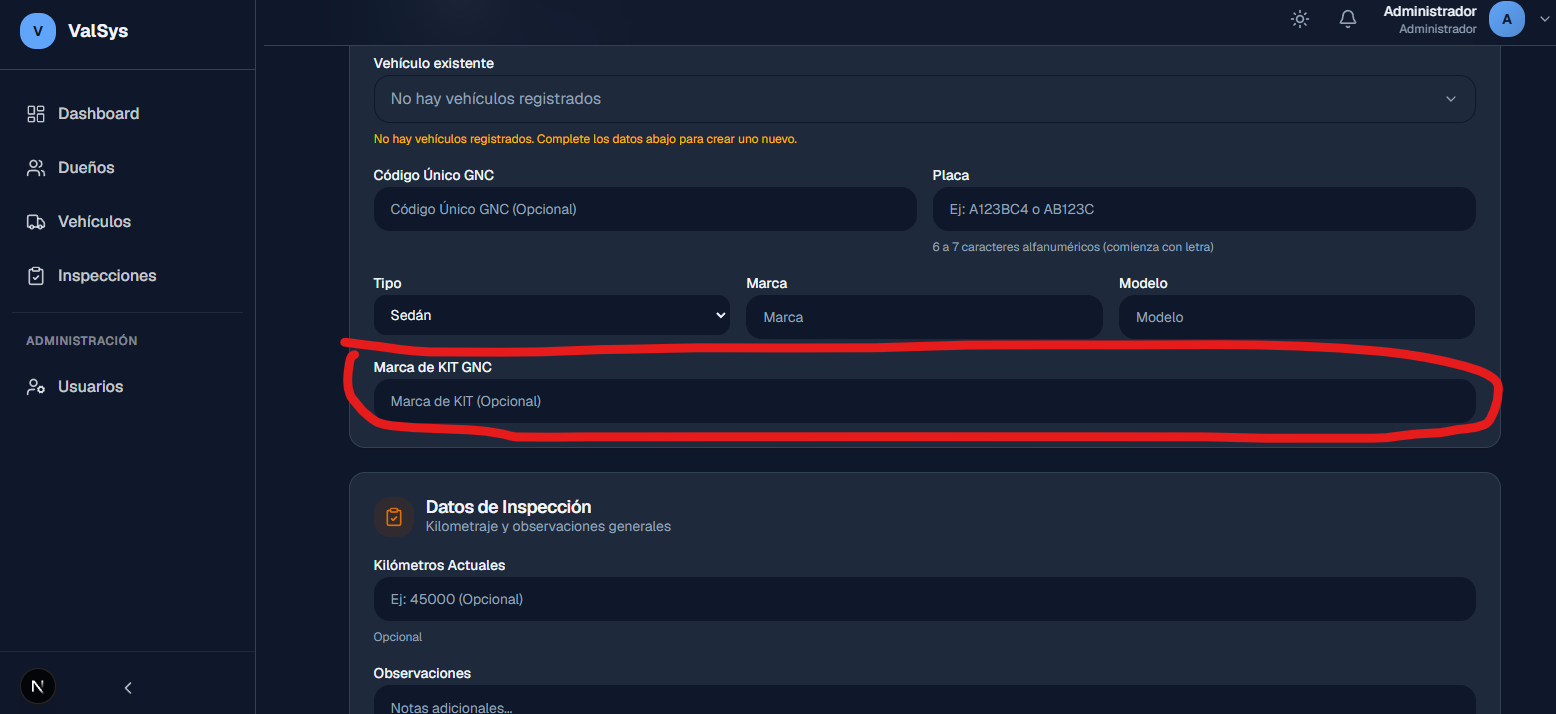
Task: Collapse the sidebar with arrow icon
Action: pyautogui.click(x=128, y=687)
